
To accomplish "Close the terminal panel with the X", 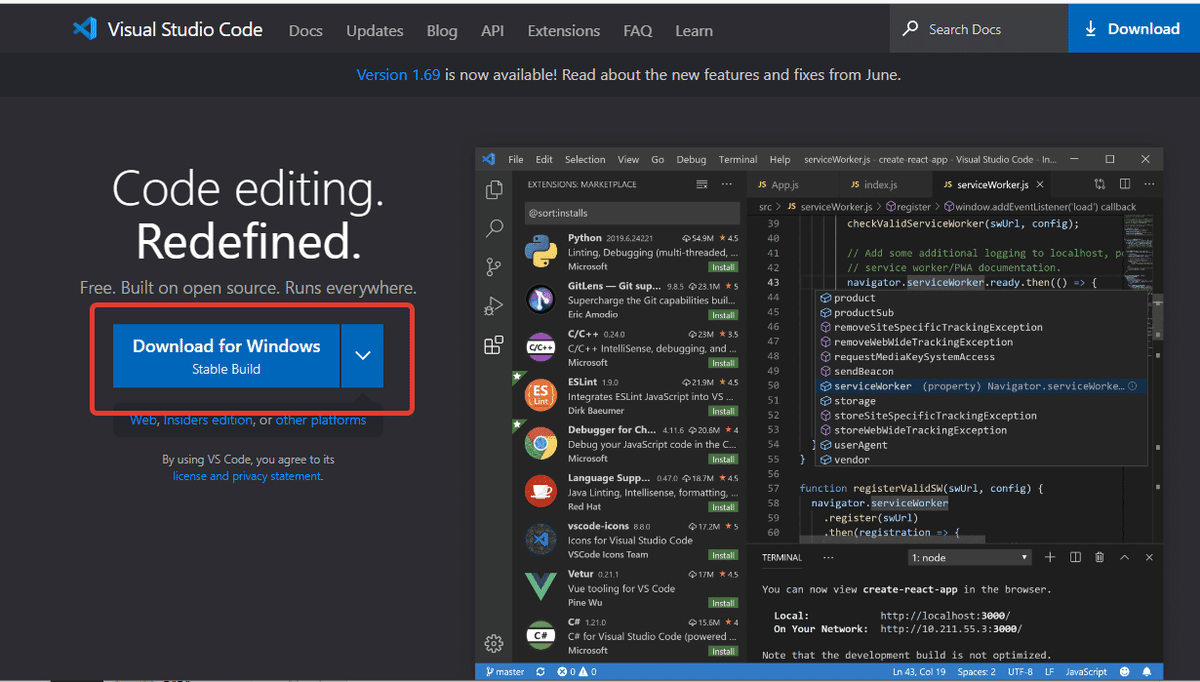I will point(1149,557).
